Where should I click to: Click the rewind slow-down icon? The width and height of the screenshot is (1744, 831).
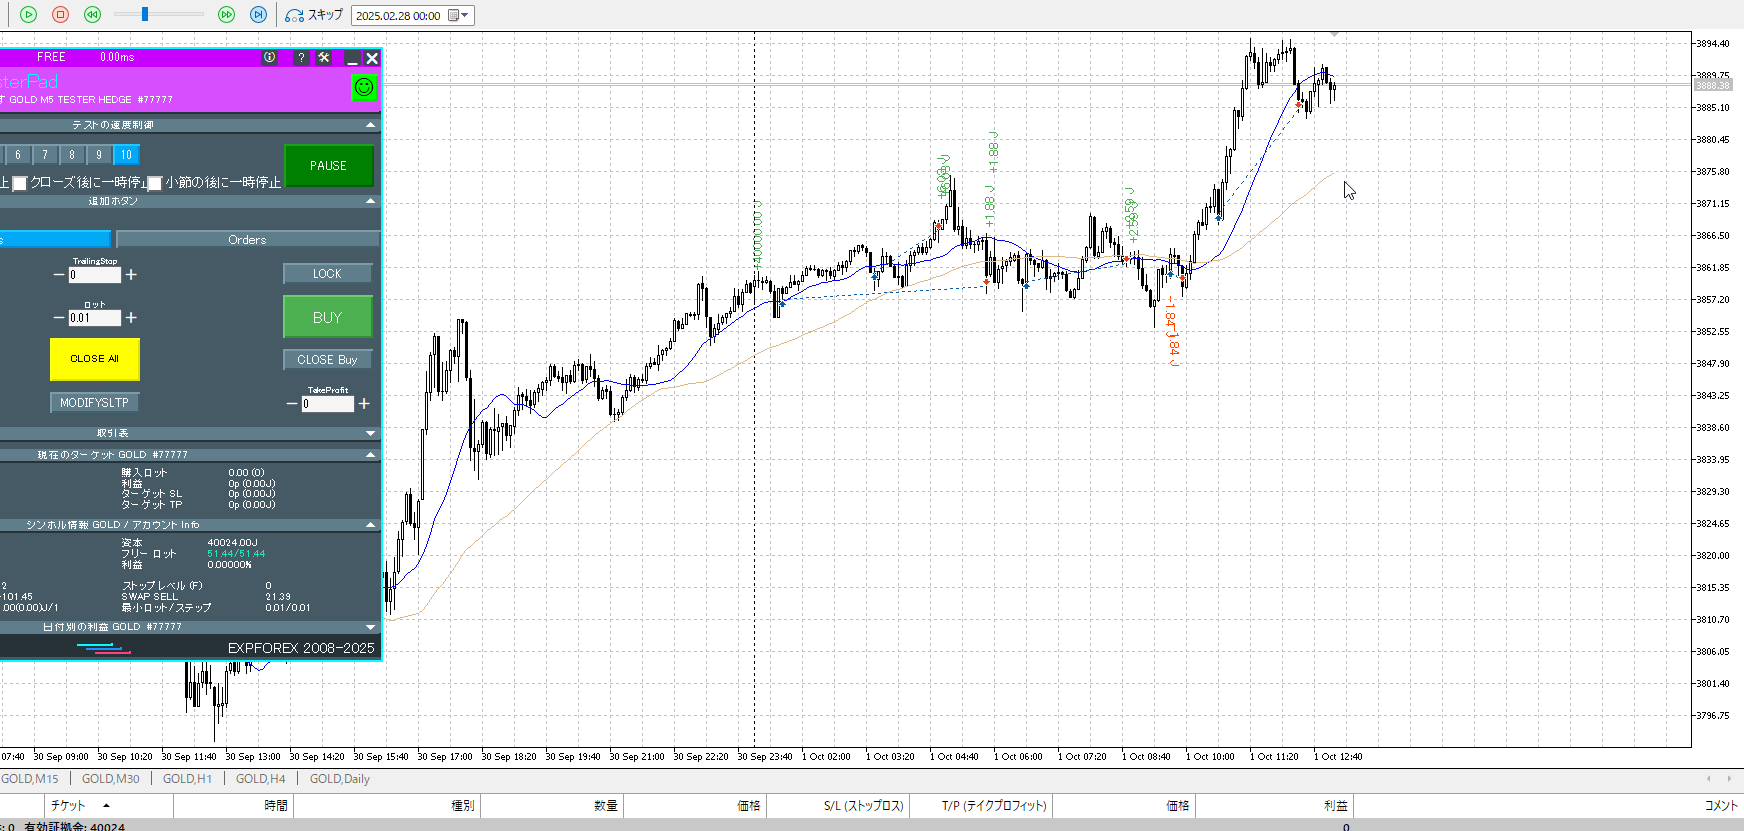pos(92,15)
